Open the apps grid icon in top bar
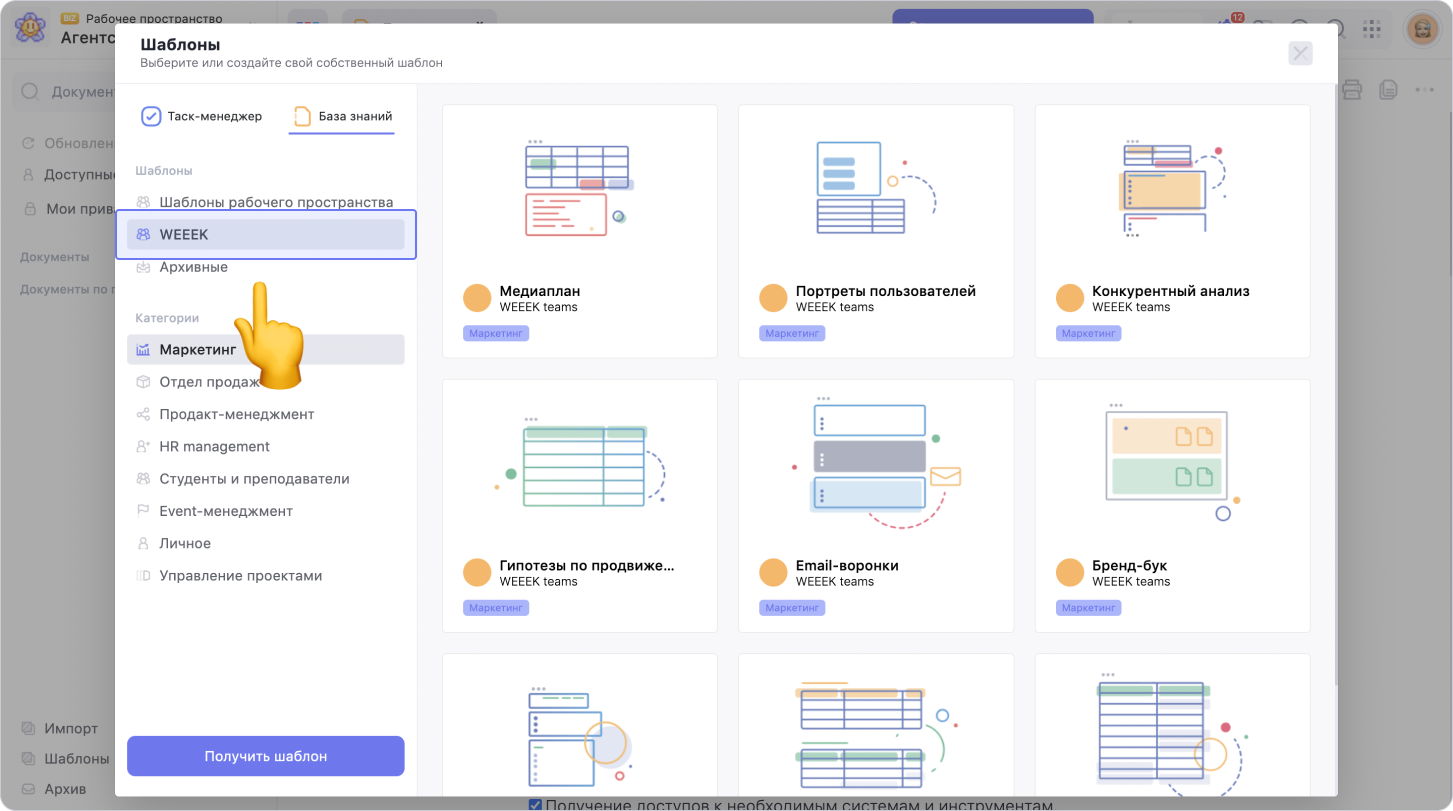The width and height of the screenshot is (1453, 811). point(1372,29)
